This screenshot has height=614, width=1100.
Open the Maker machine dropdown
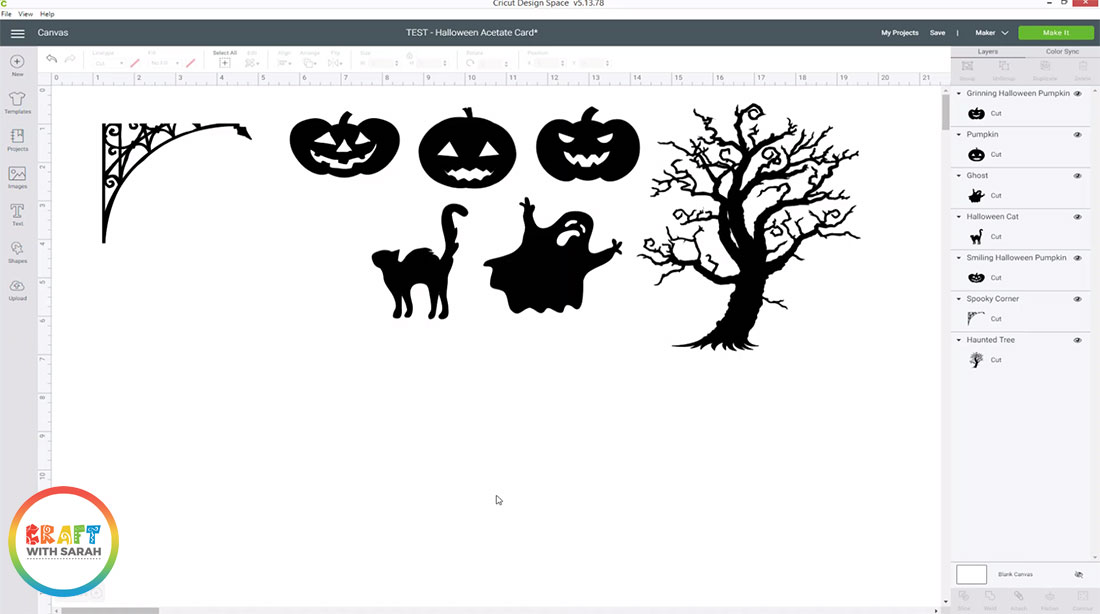(x=991, y=33)
